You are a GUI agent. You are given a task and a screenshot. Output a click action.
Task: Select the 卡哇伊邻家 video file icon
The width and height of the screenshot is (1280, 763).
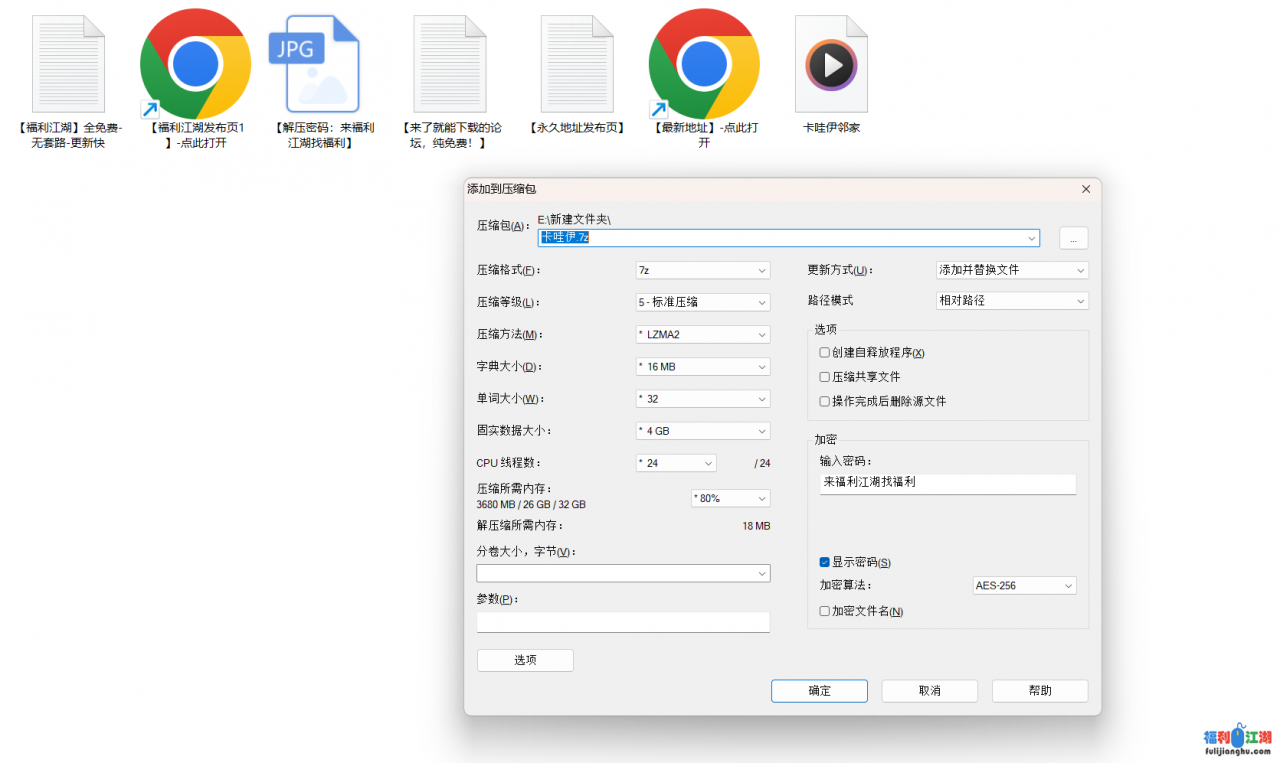(x=831, y=64)
